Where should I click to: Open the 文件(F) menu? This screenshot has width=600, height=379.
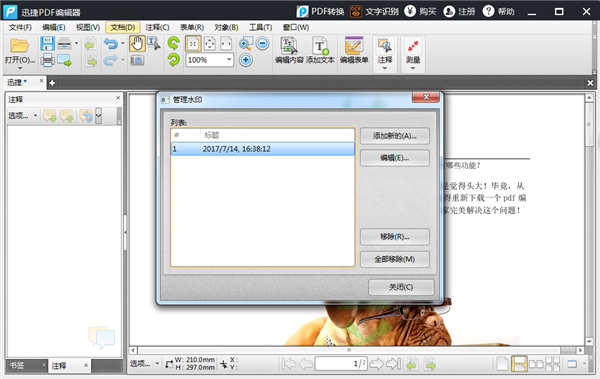pyautogui.click(x=20, y=28)
